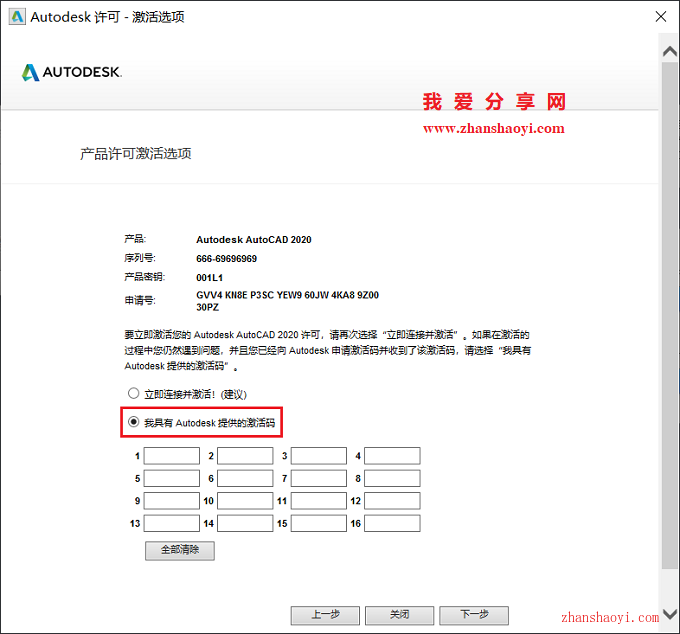Click activation code field 4
This screenshot has height=634, width=680.
click(x=392, y=456)
